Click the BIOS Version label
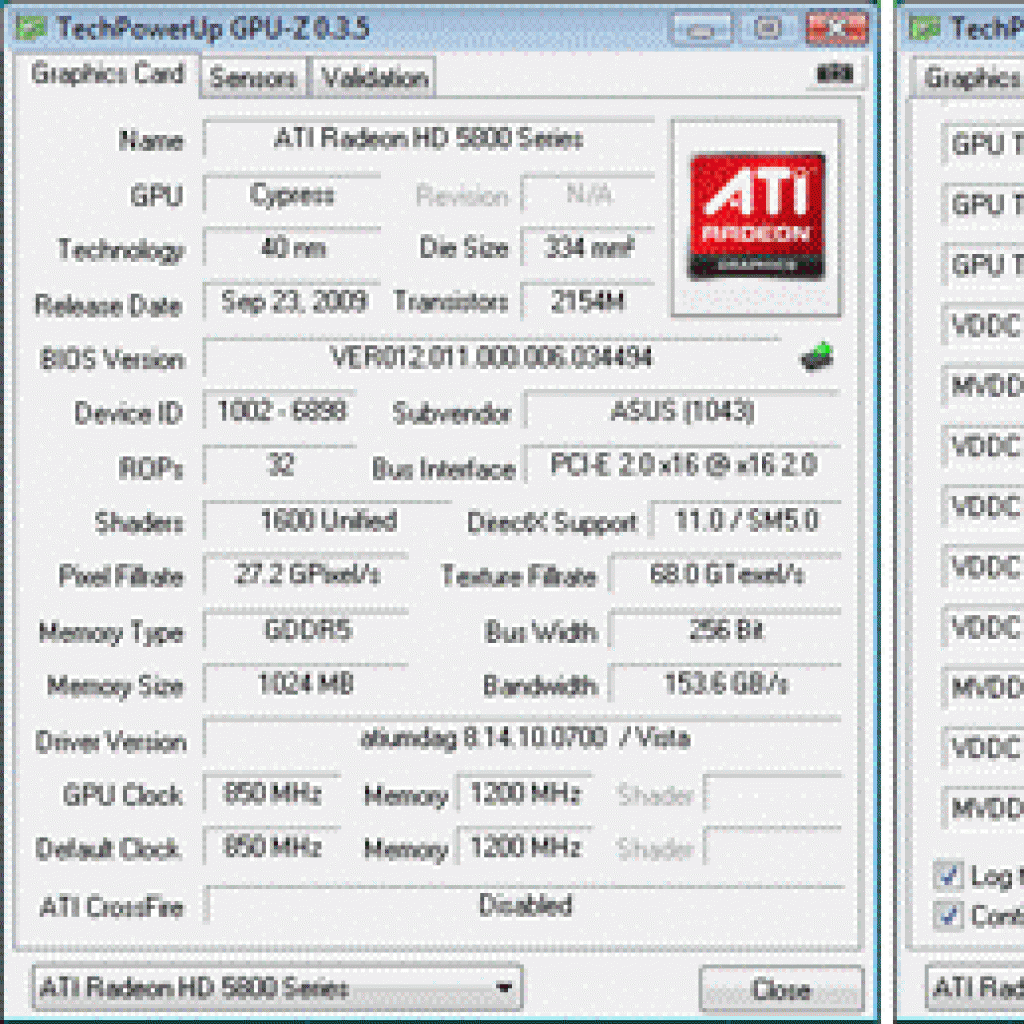 pos(112,360)
